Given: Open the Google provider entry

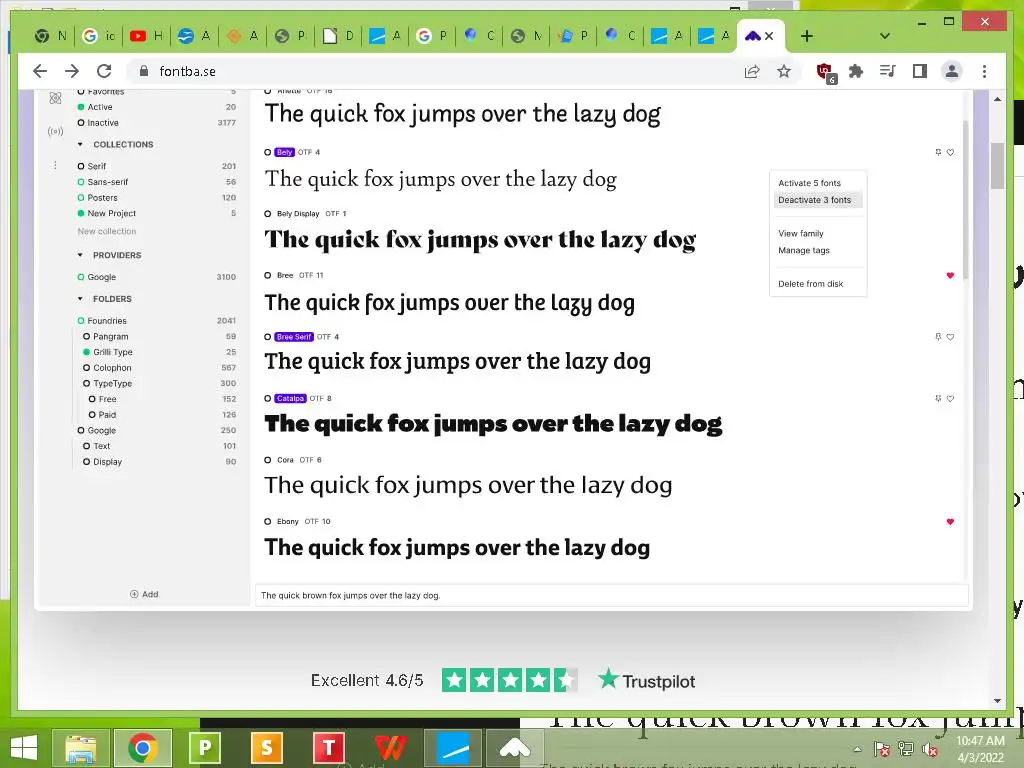Looking at the screenshot, I should (x=102, y=277).
